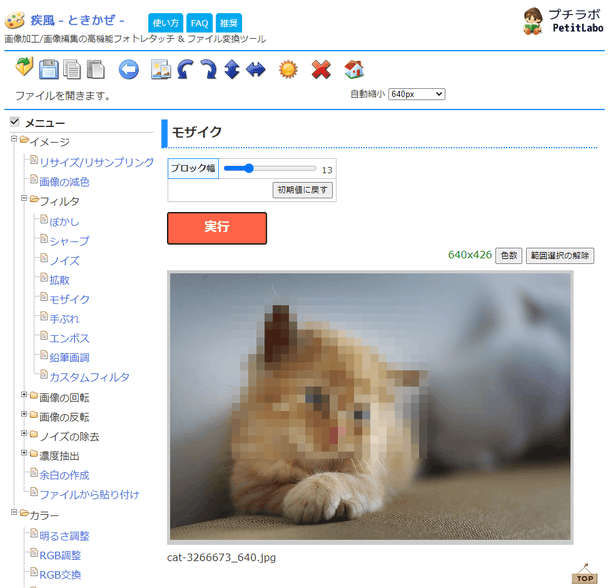
Task: Click the ブロック幅 slider handle
Action: click(249, 168)
